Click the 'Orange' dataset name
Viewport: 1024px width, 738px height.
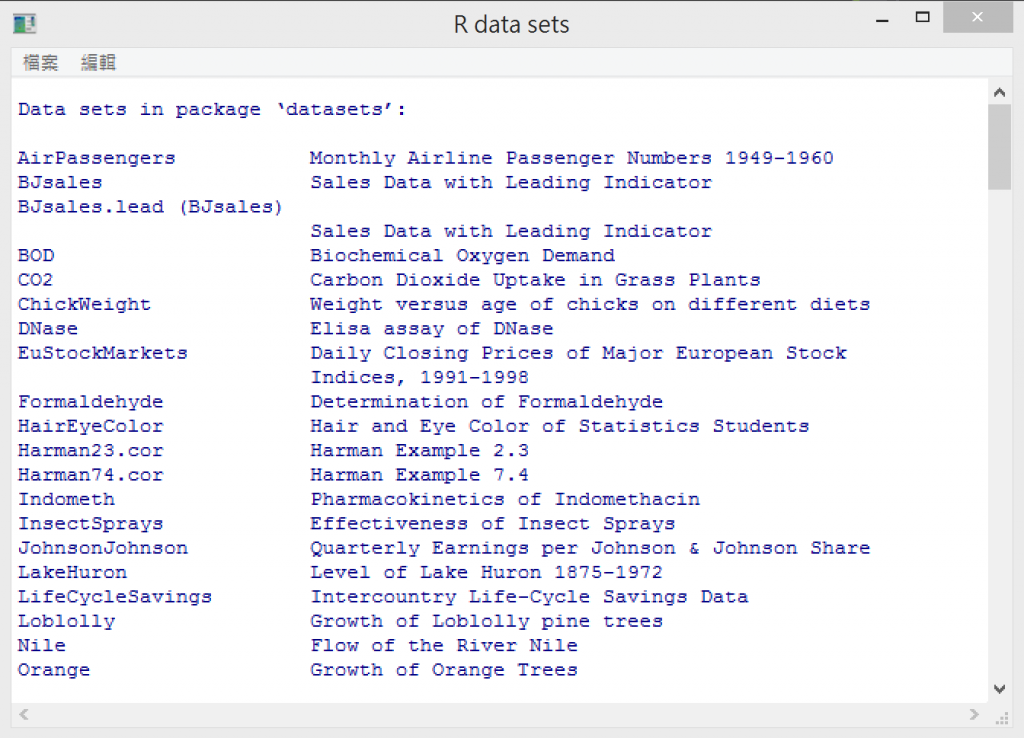[54, 670]
